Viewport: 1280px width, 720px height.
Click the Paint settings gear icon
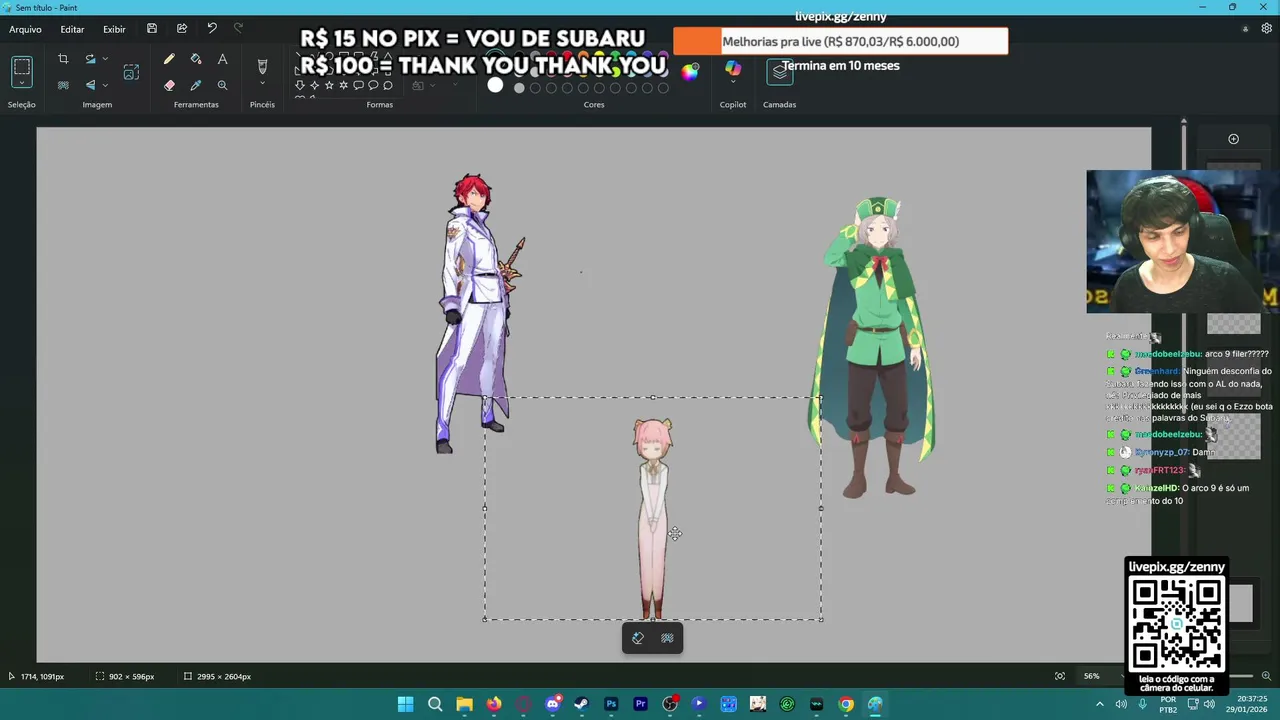pyautogui.click(x=1267, y=29)
